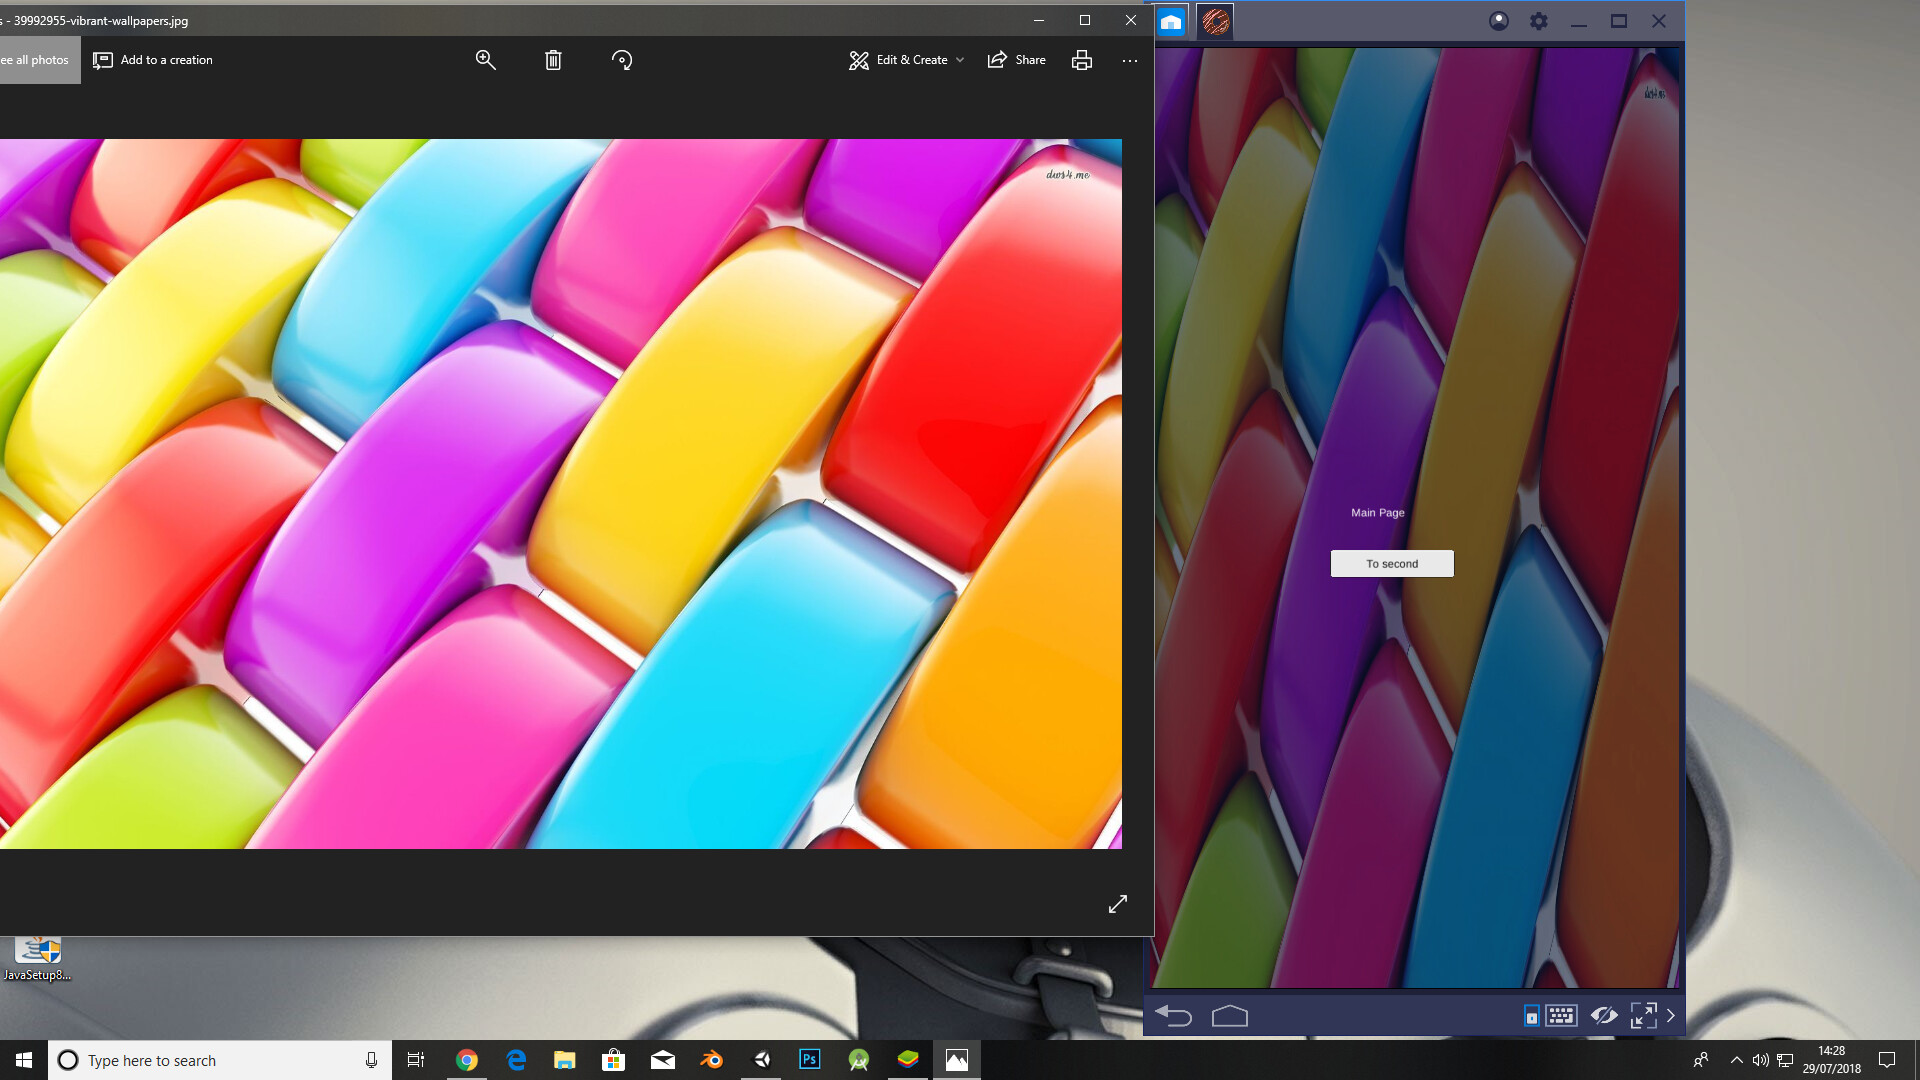Screen dimensions: 1920x1080
Task: Select the donut app tab in BlueStacks
Action: [1216, 20]
